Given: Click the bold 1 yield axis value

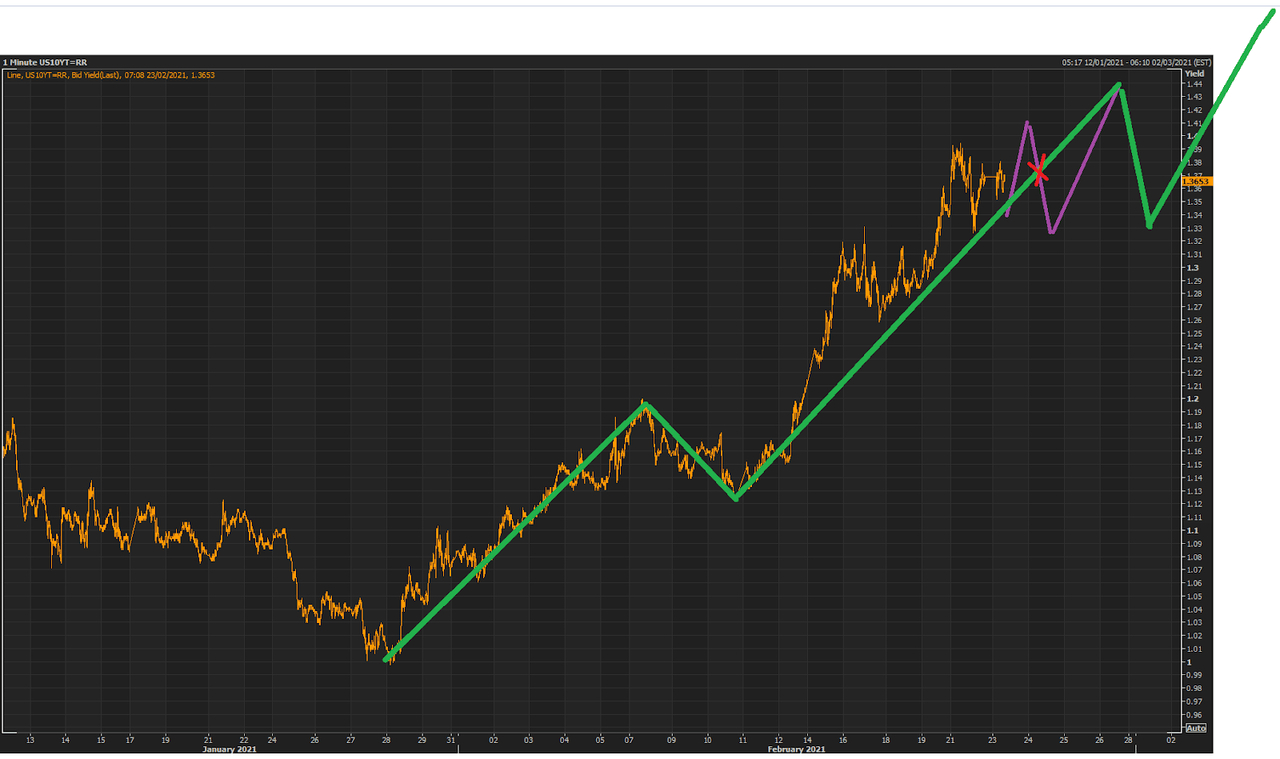Looking at the screenshot, I should (x=1188, y=662).
